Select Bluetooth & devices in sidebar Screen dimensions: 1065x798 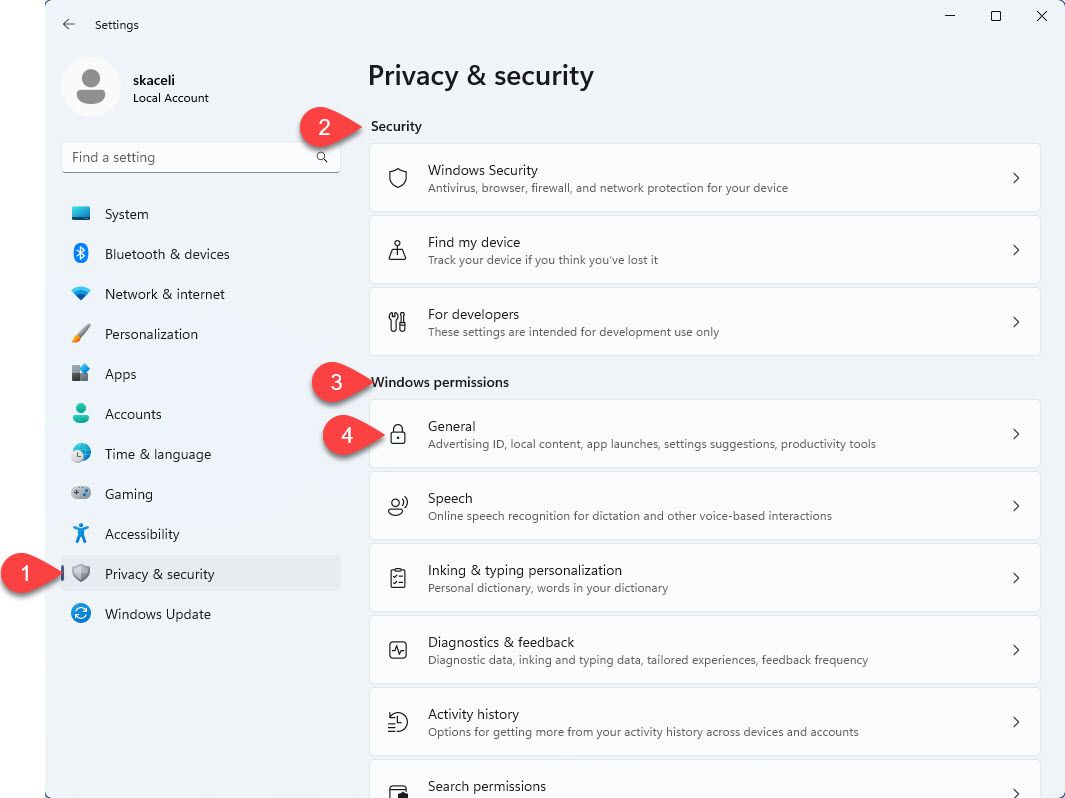201,254
